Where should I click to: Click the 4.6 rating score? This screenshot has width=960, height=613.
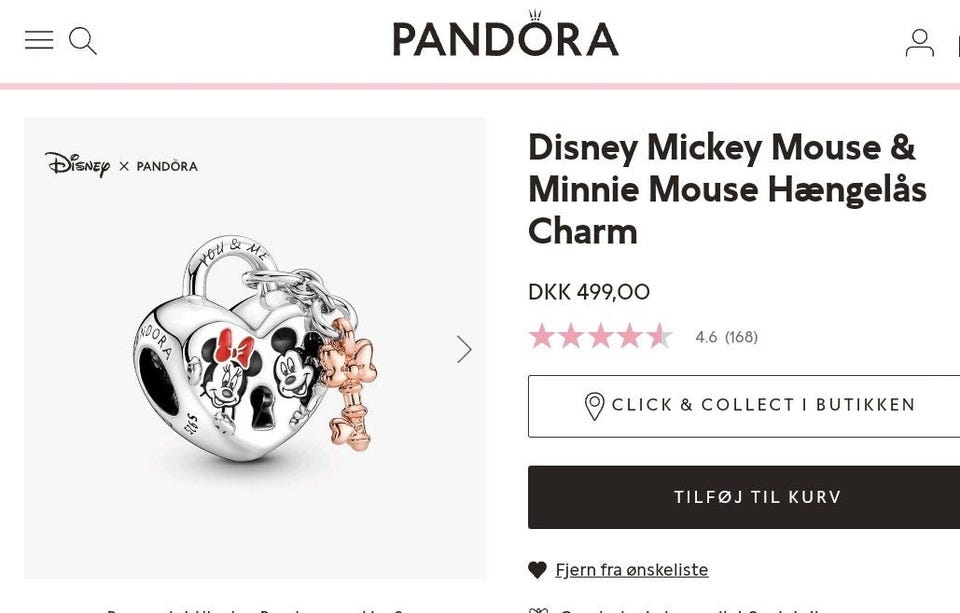coord(706,337)
